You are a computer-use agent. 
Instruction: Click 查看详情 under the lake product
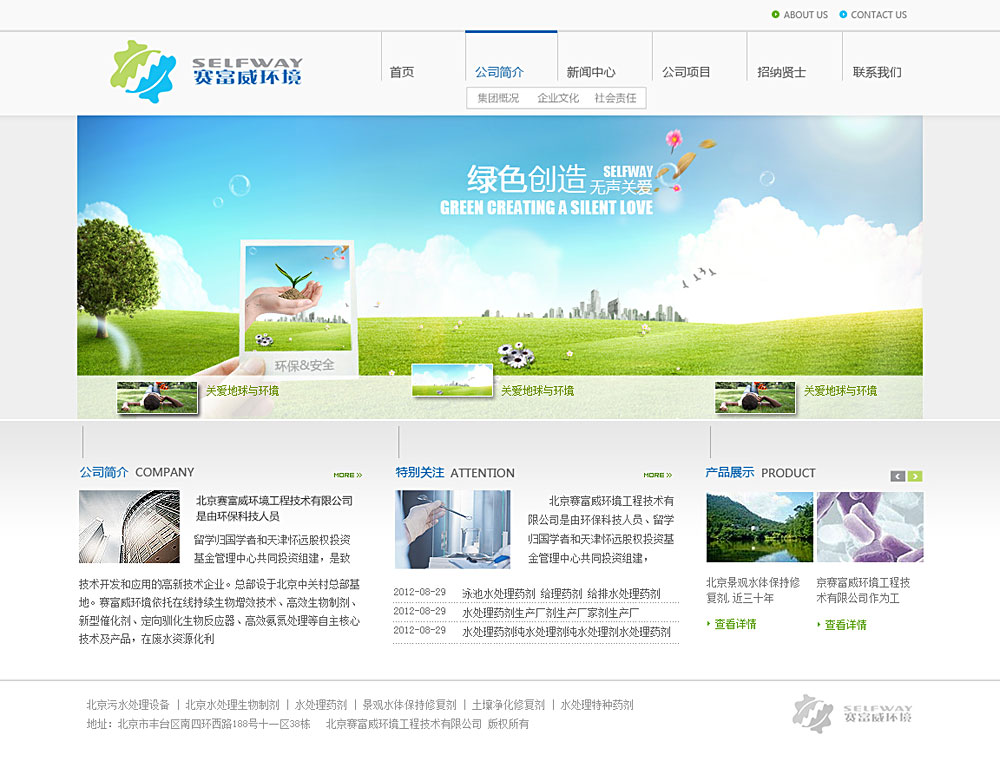735,624
